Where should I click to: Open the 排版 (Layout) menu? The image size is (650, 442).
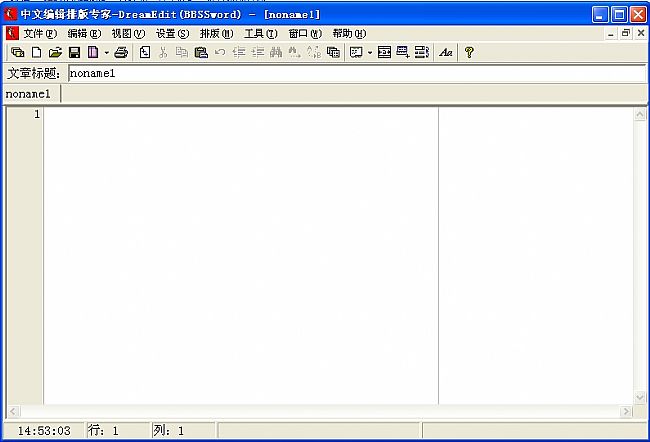click(x=216, y=33)
